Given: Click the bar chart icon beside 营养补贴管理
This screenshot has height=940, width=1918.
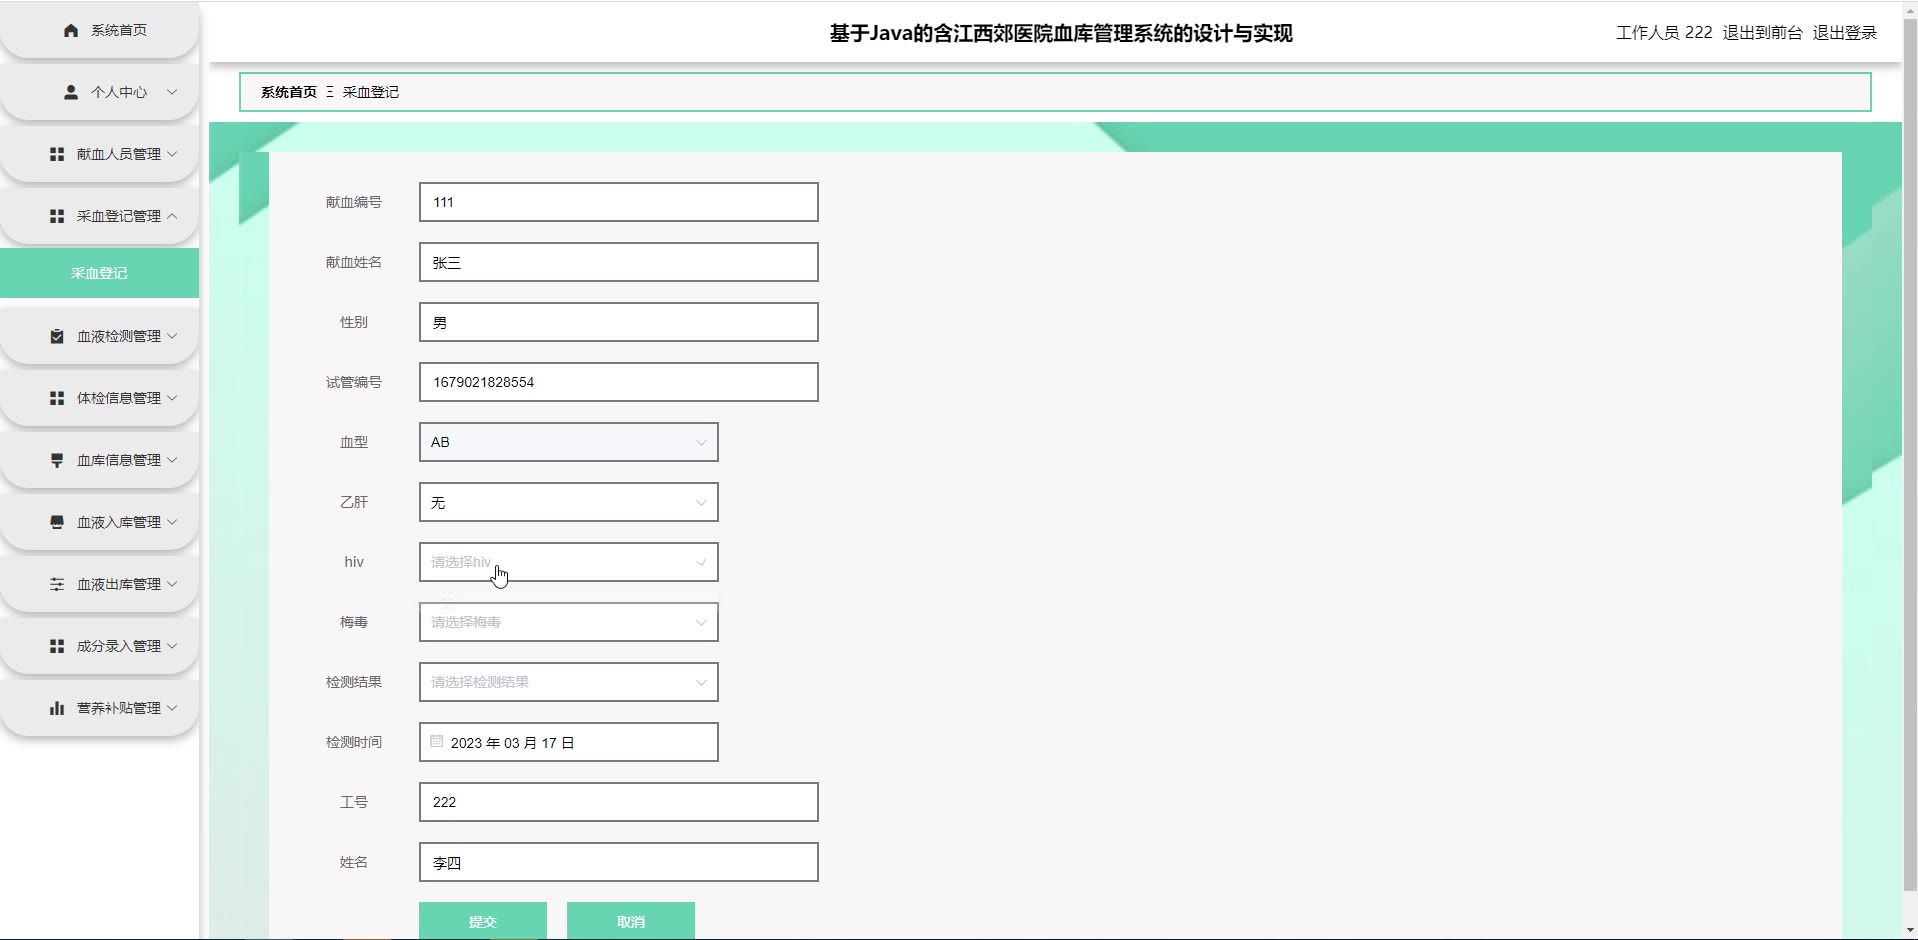Looking at the screenshot, I should (57, 708).
